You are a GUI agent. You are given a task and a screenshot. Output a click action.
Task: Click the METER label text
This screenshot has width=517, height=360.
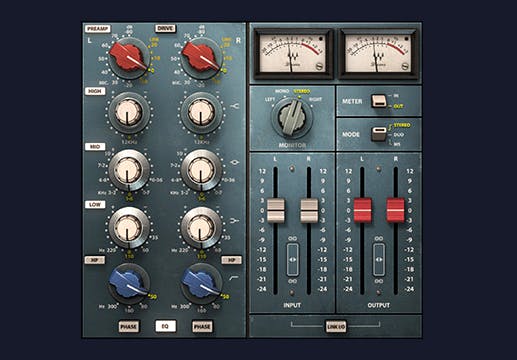coord(352,101)
